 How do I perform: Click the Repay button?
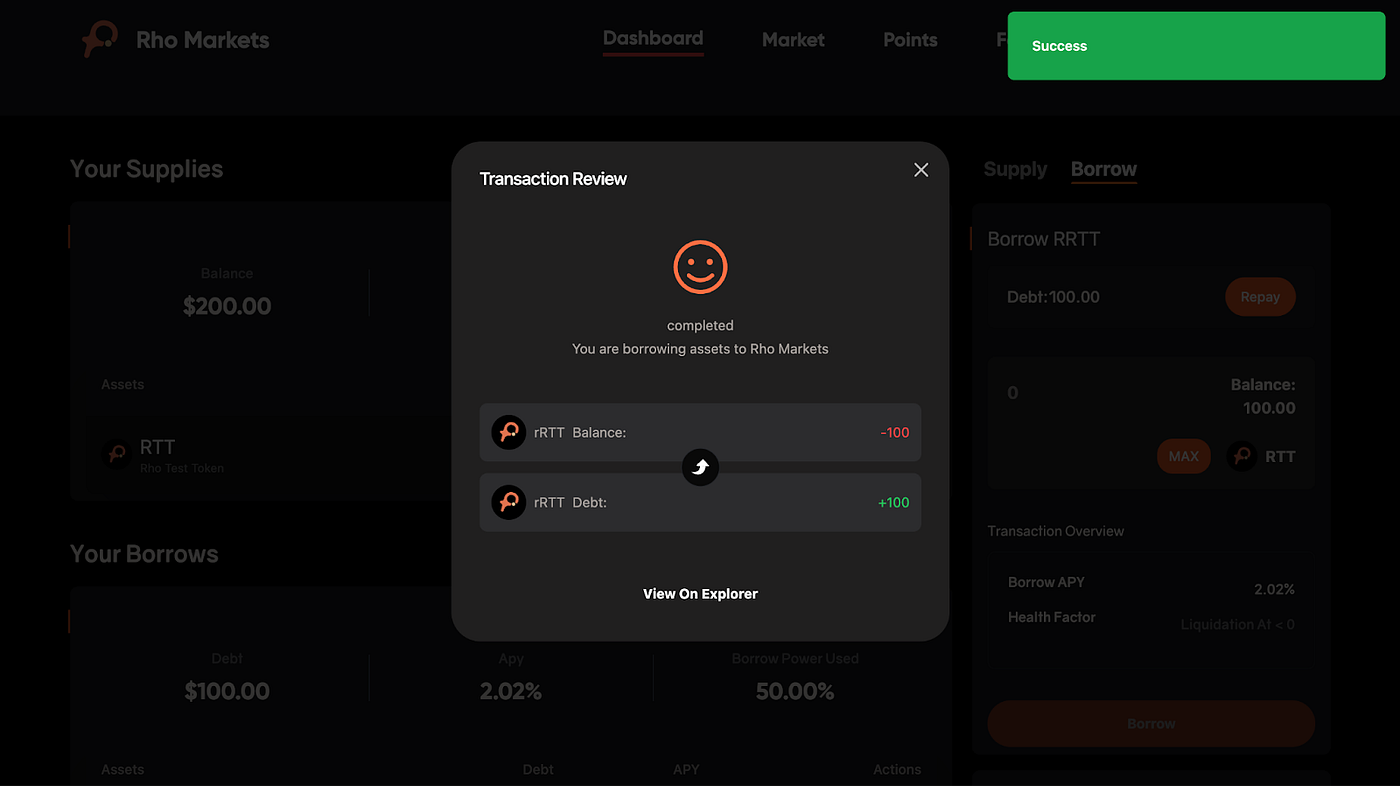(x=1260, y=297)
